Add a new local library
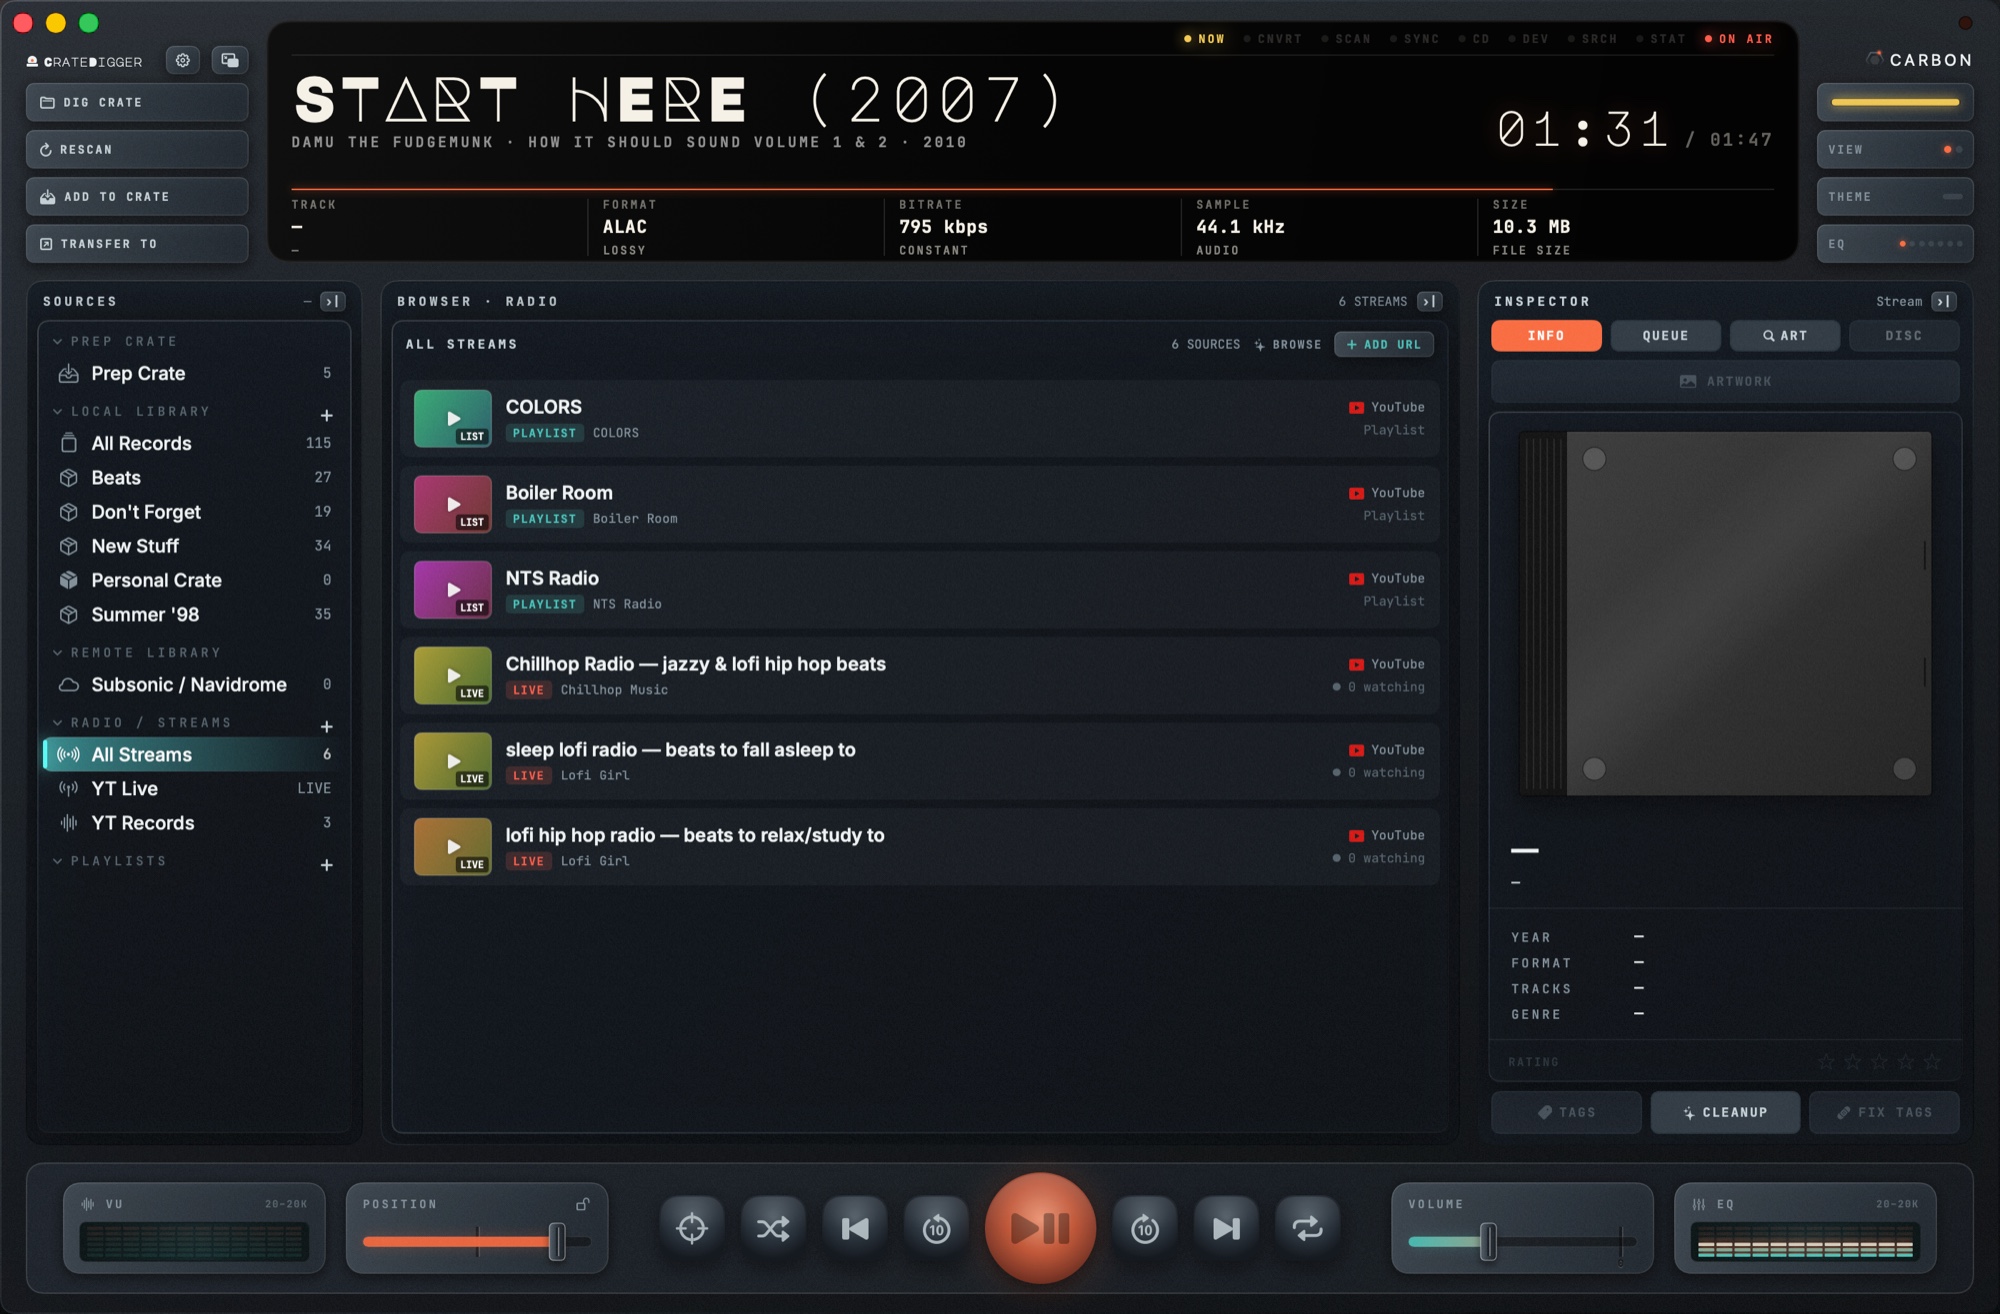The height and width of the screenshot is (1314, 2000). (326, 415)
